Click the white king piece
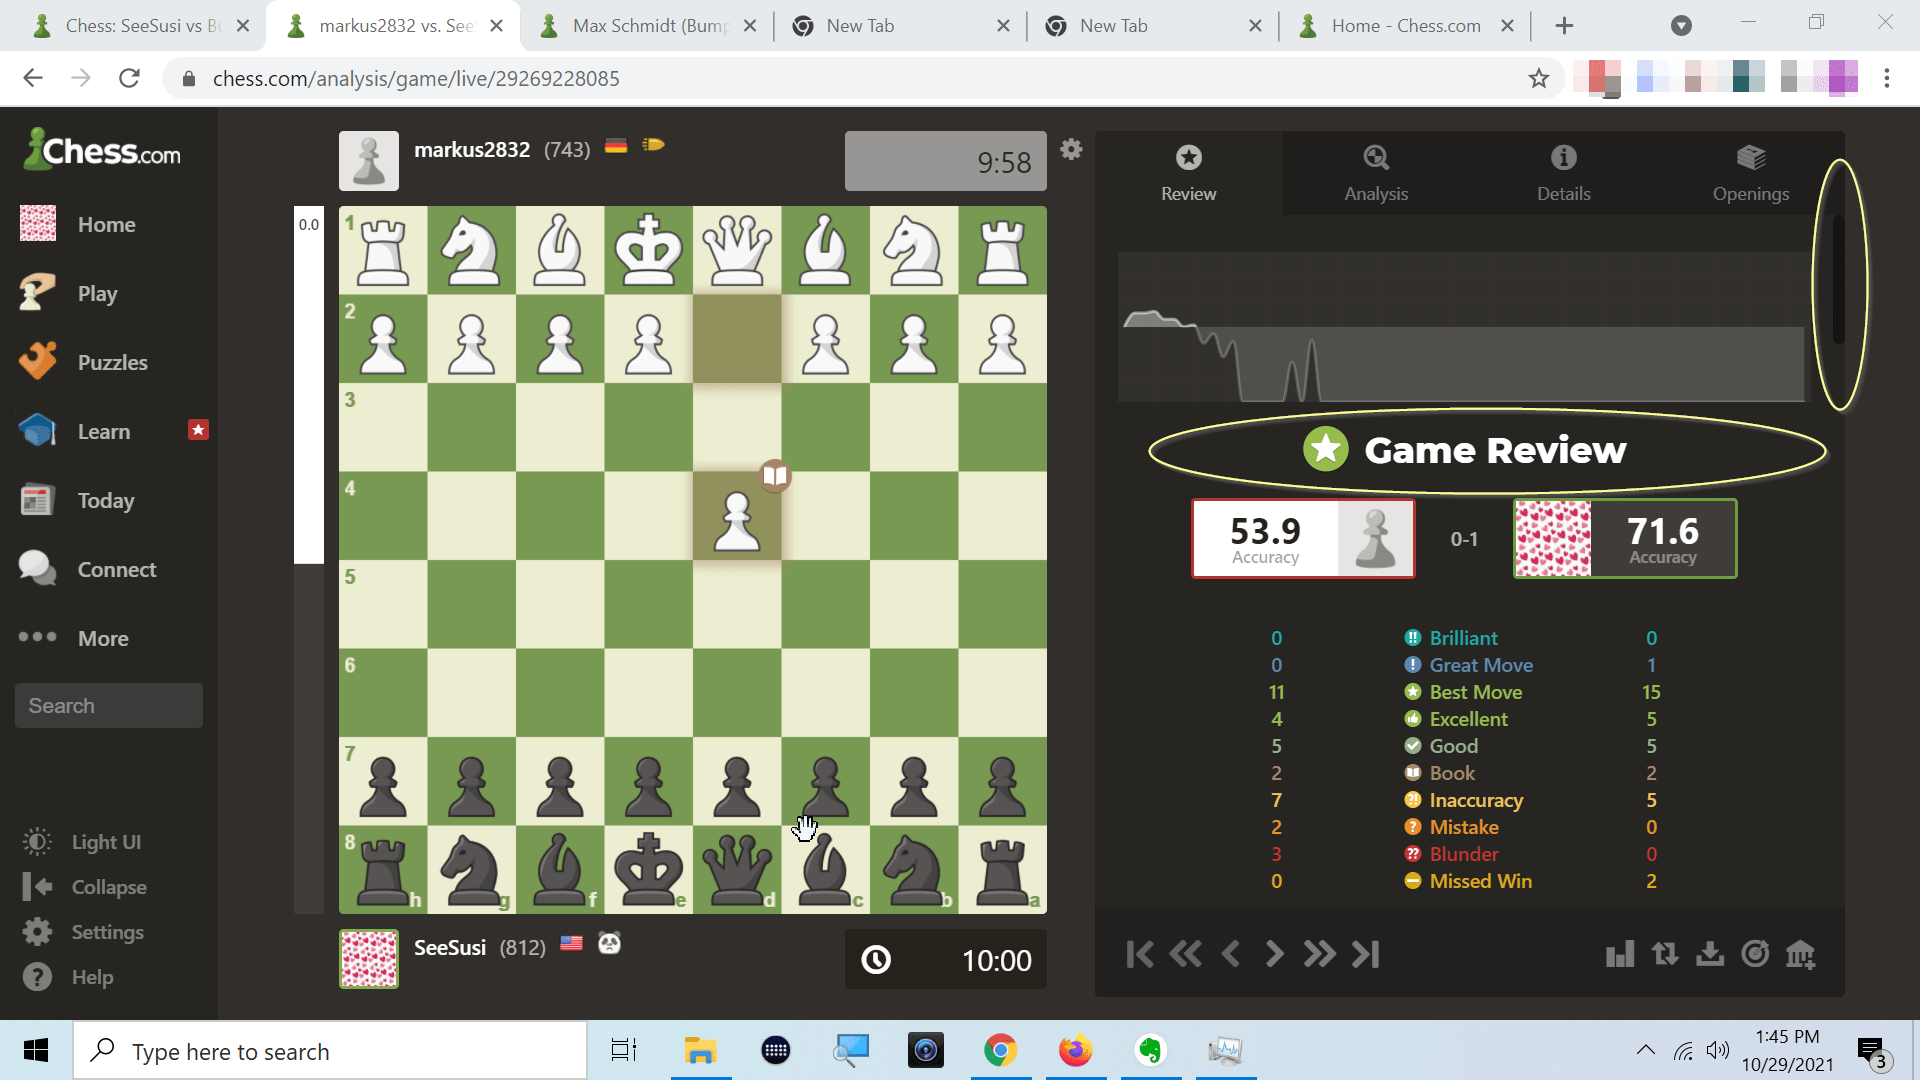1920x1080 pixels. pos(648,250)
